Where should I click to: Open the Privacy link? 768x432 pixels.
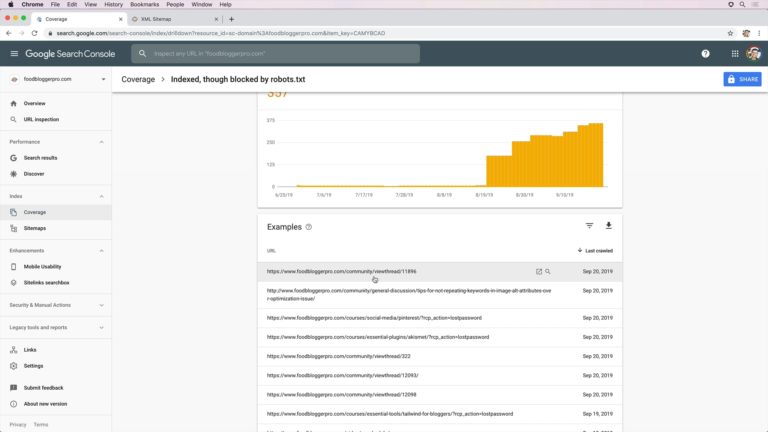click(x=18, y=425)
